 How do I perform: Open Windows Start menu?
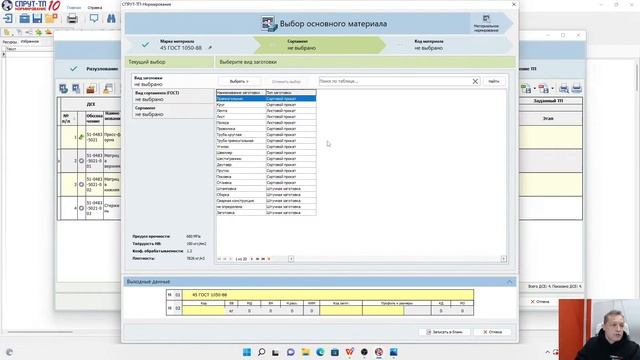[247, 352]
